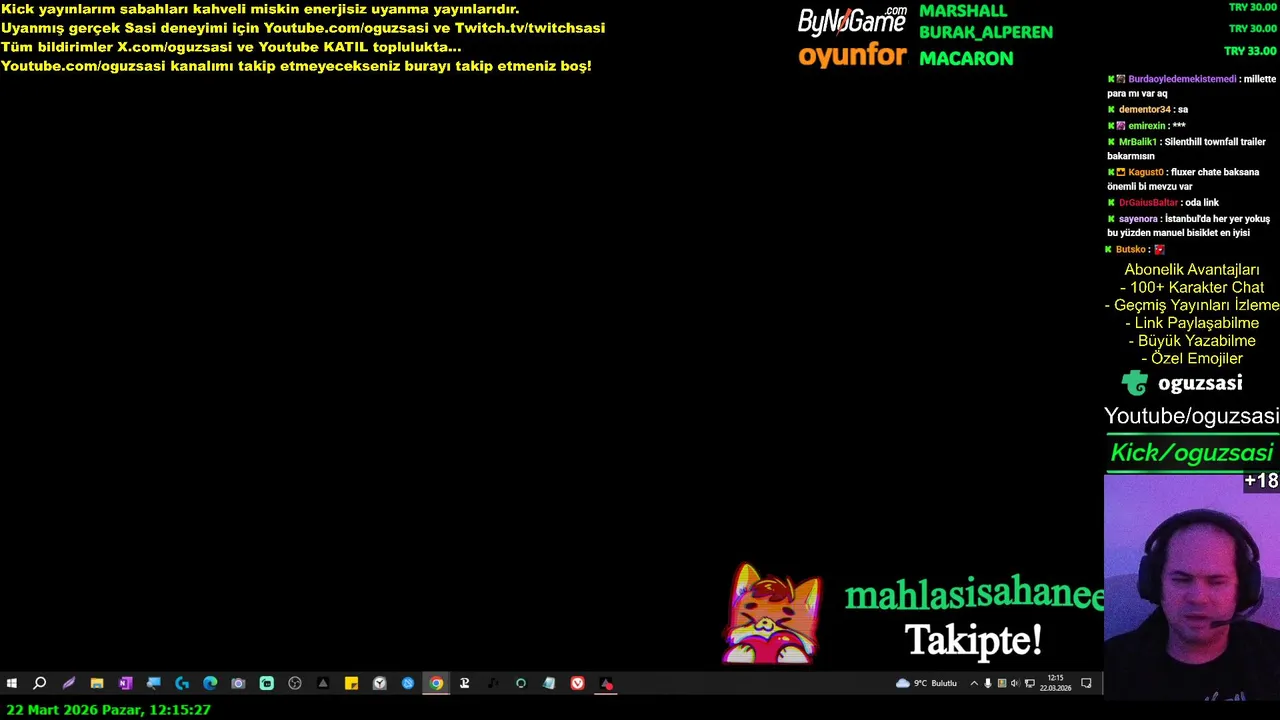The width and height of the screenshot is (1280, 720).
Task: Click the Abonelik Avantajları heading
Action: 1192,270
